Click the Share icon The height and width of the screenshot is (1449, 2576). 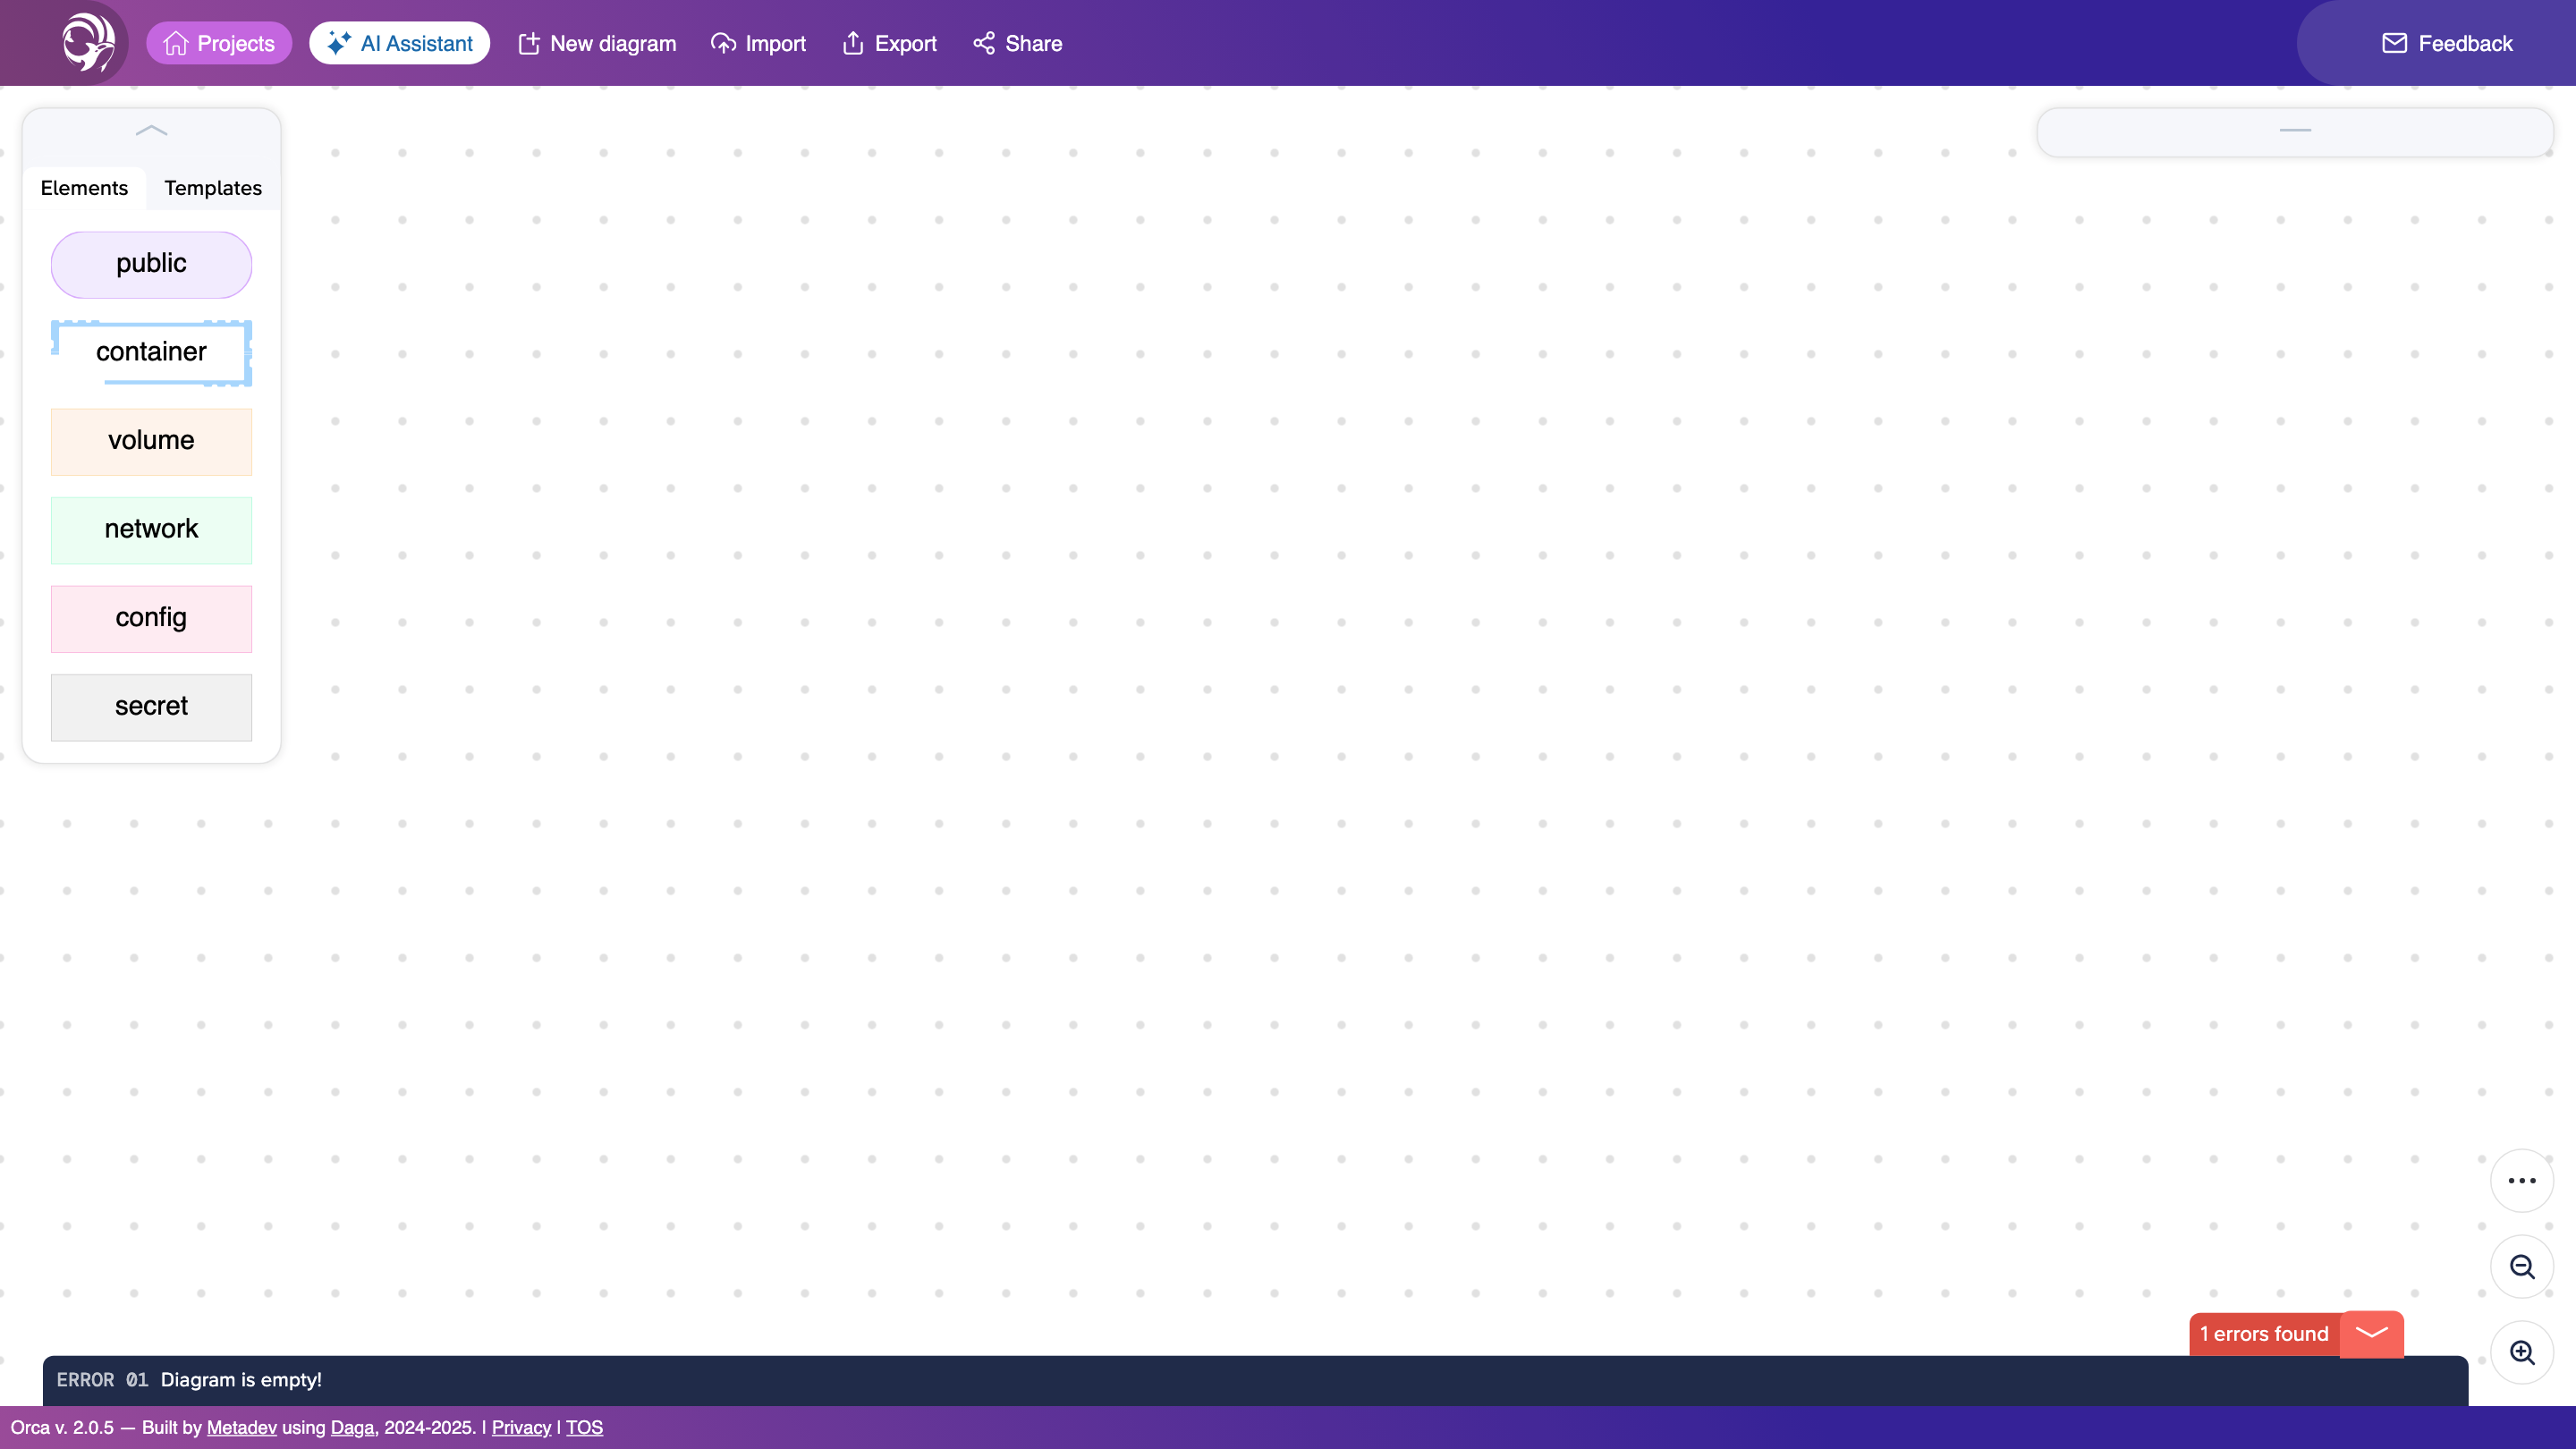tap(984, 43)
